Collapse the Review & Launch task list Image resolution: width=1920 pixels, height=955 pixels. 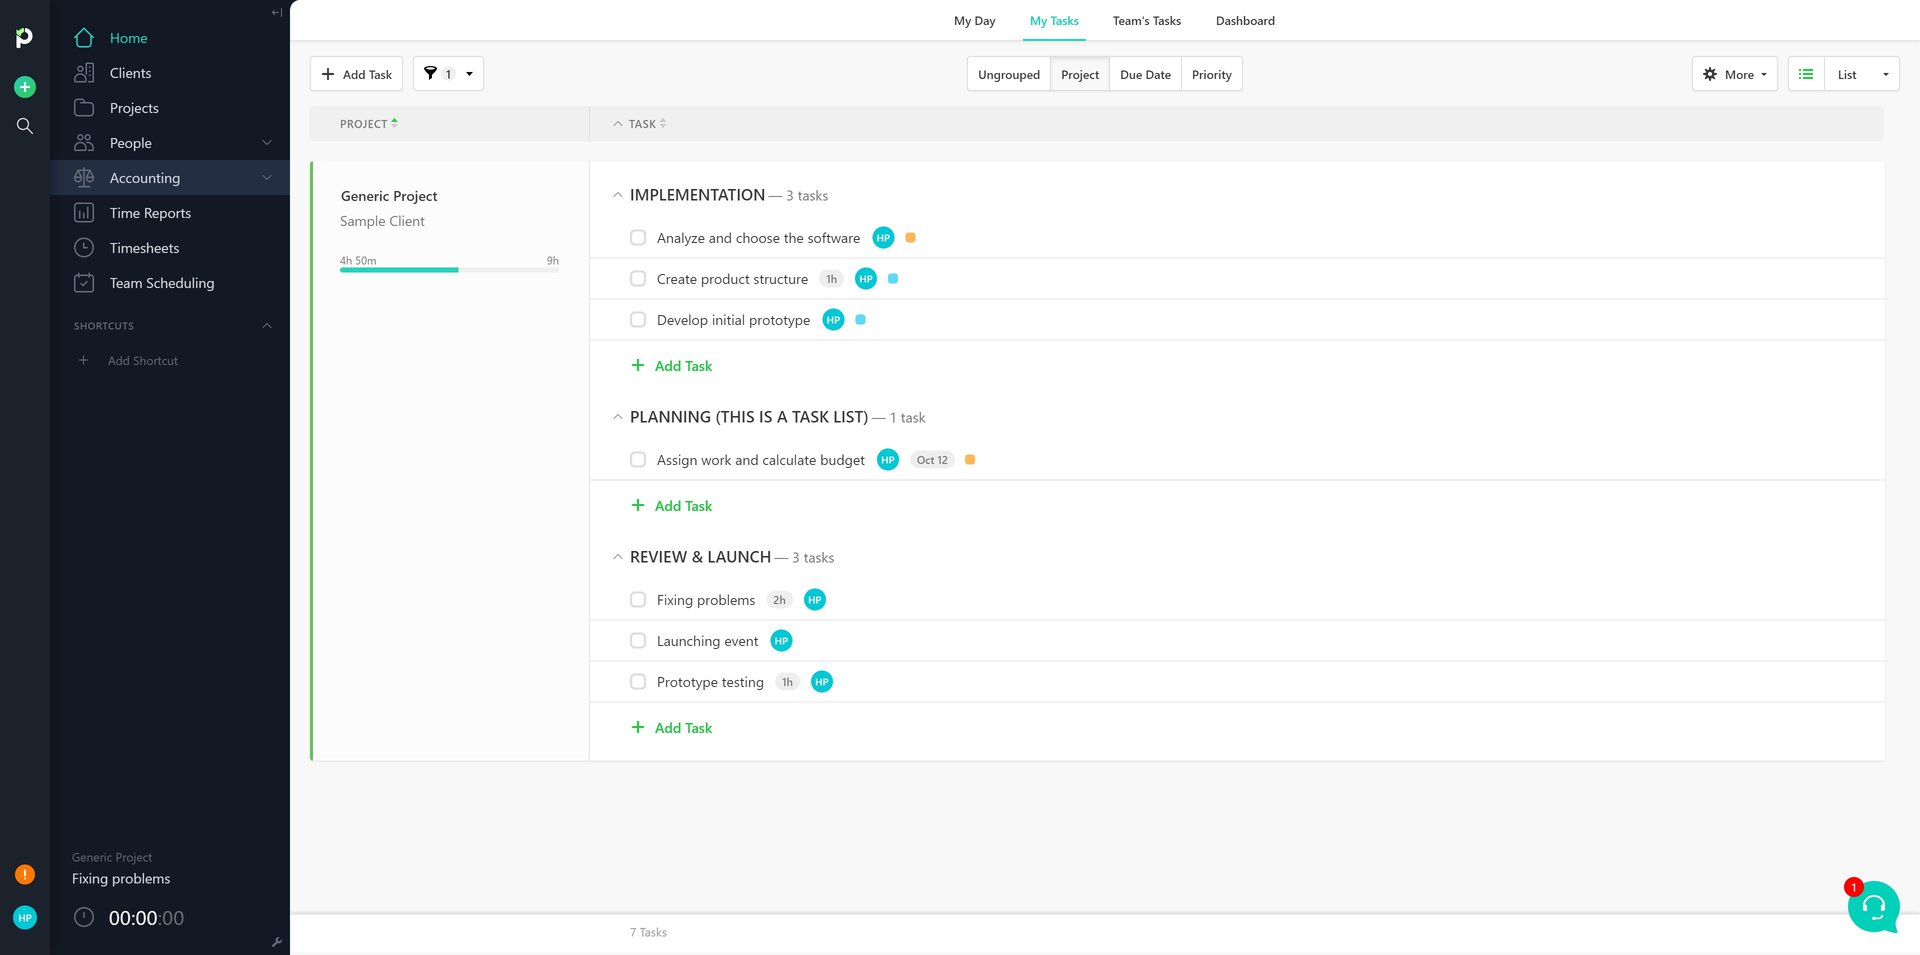[x=618, y=558]
